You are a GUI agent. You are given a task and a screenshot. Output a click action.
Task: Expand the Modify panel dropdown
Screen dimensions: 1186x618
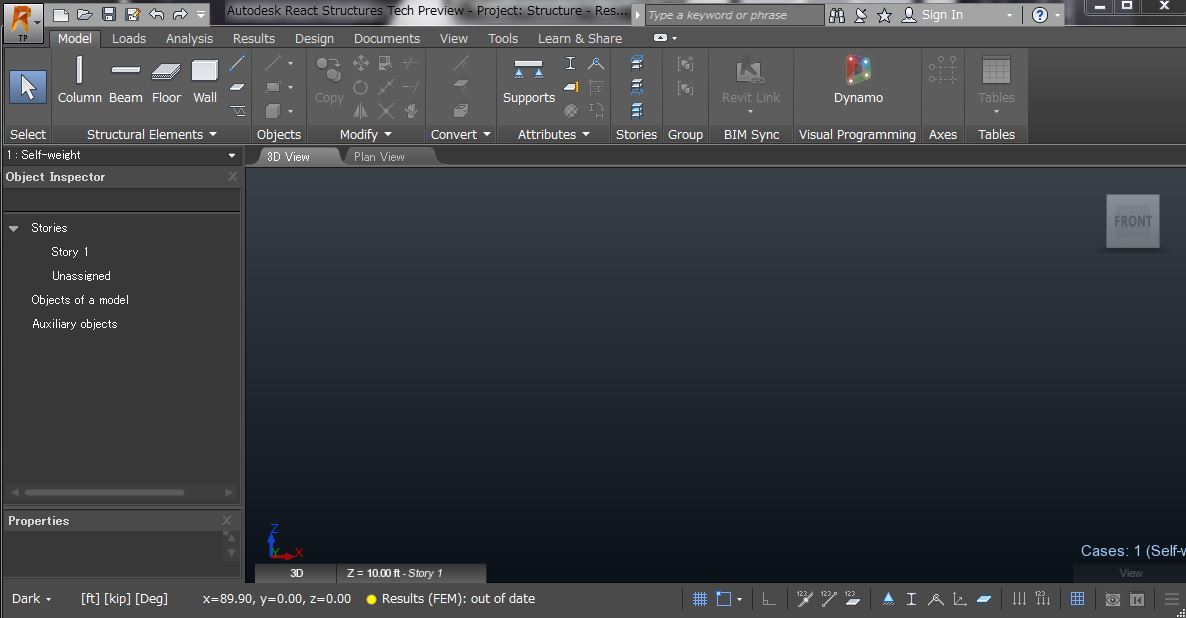tap(388, 134)
